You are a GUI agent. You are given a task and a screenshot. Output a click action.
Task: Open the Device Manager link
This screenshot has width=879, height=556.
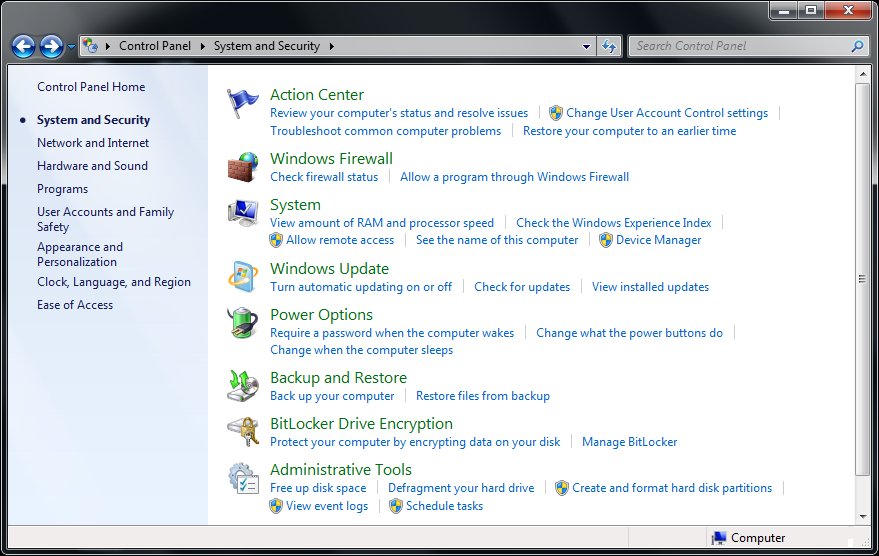(658, 240)
